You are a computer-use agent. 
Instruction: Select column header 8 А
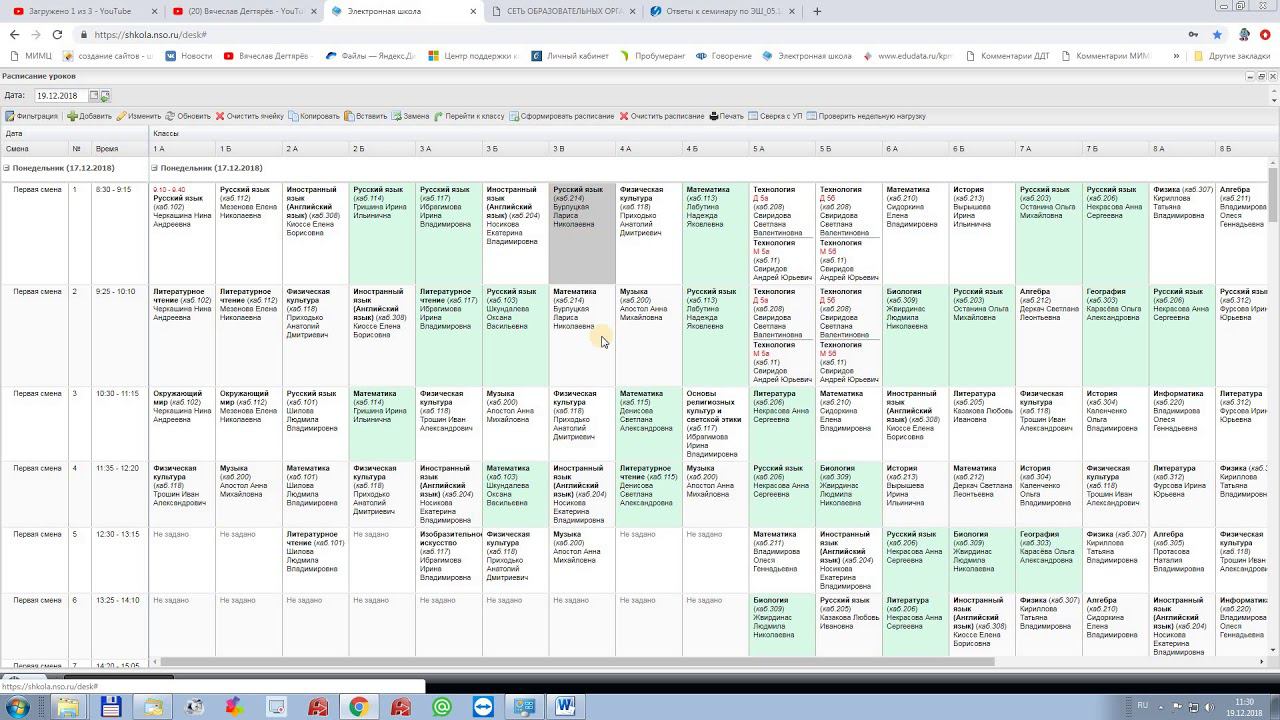point(1182,148)
